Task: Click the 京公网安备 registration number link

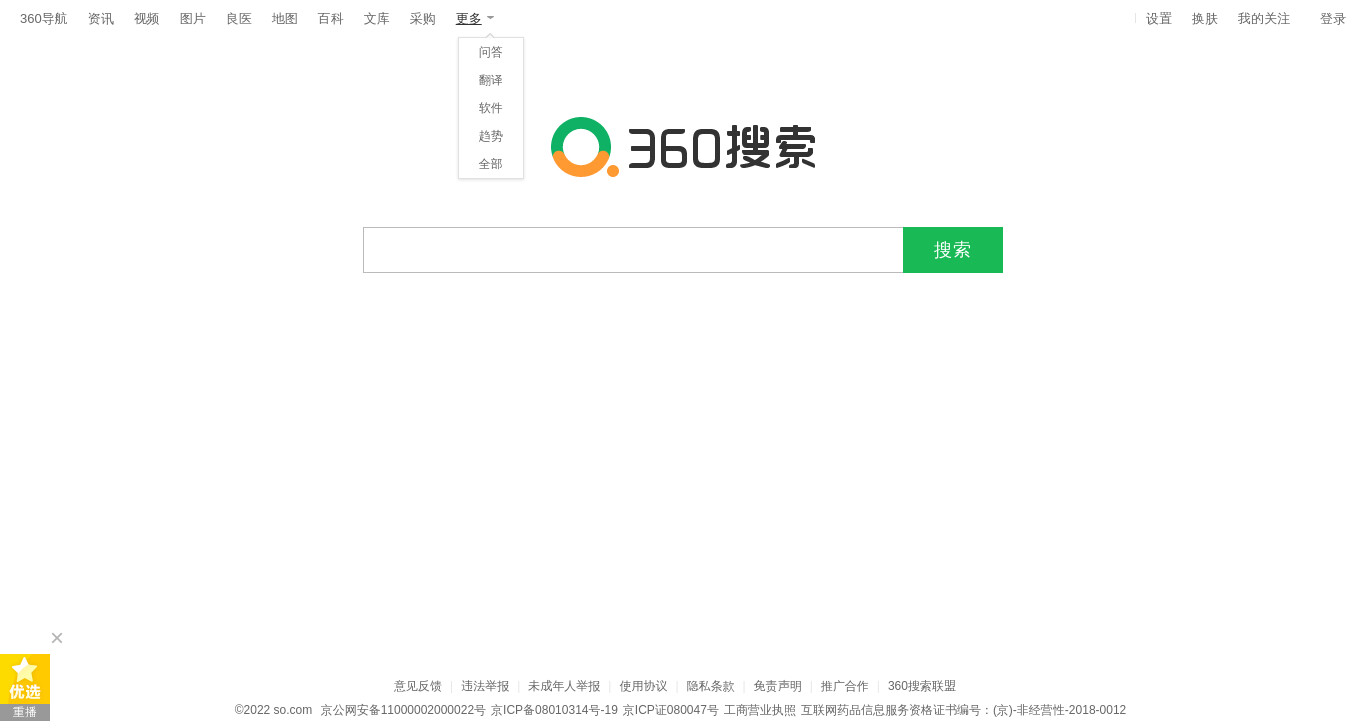Action: tap(403, 710)
